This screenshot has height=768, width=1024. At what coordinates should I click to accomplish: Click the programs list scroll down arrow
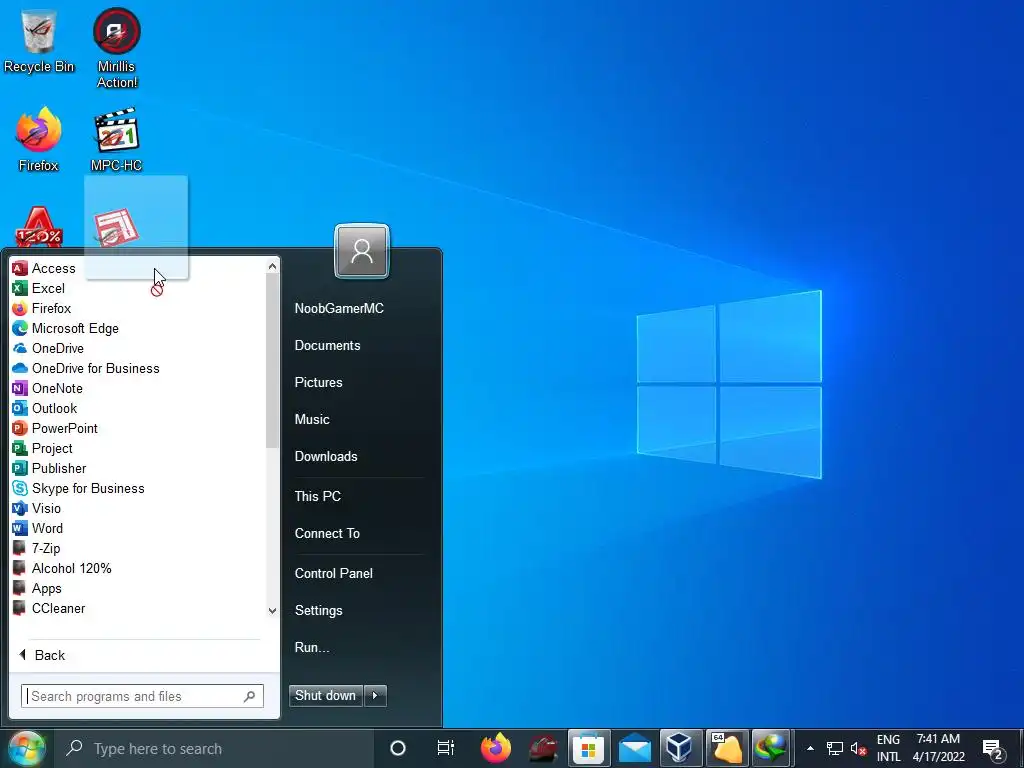pyautogui.click(x=272, y=611)
